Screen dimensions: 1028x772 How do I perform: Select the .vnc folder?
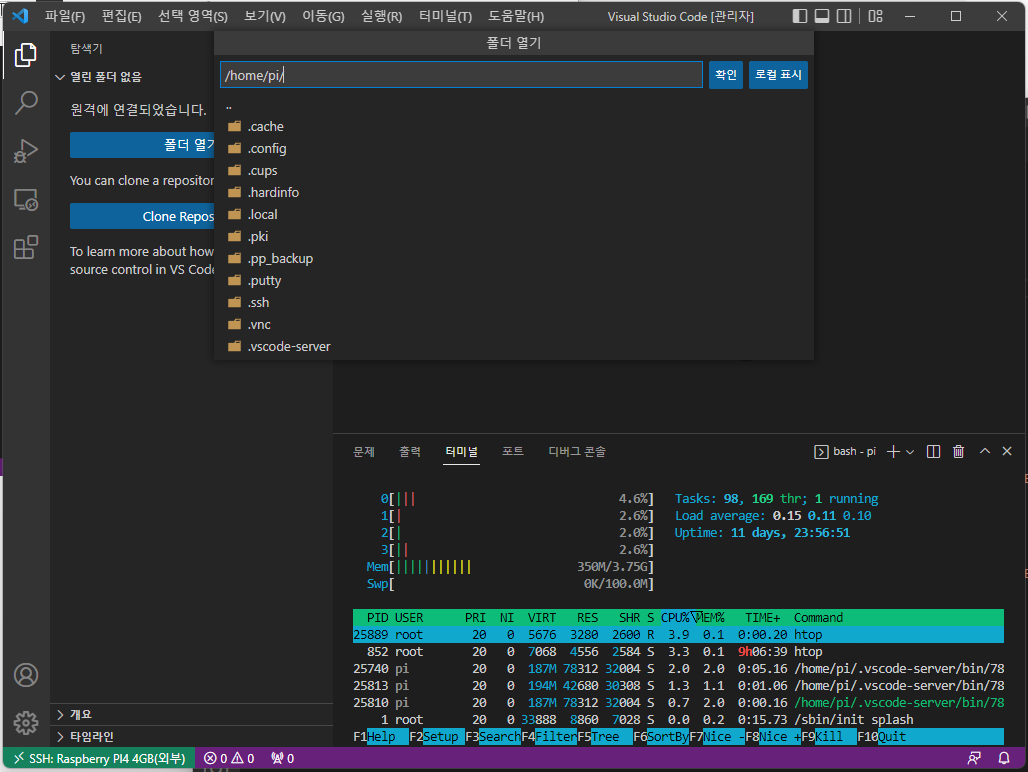514,324
